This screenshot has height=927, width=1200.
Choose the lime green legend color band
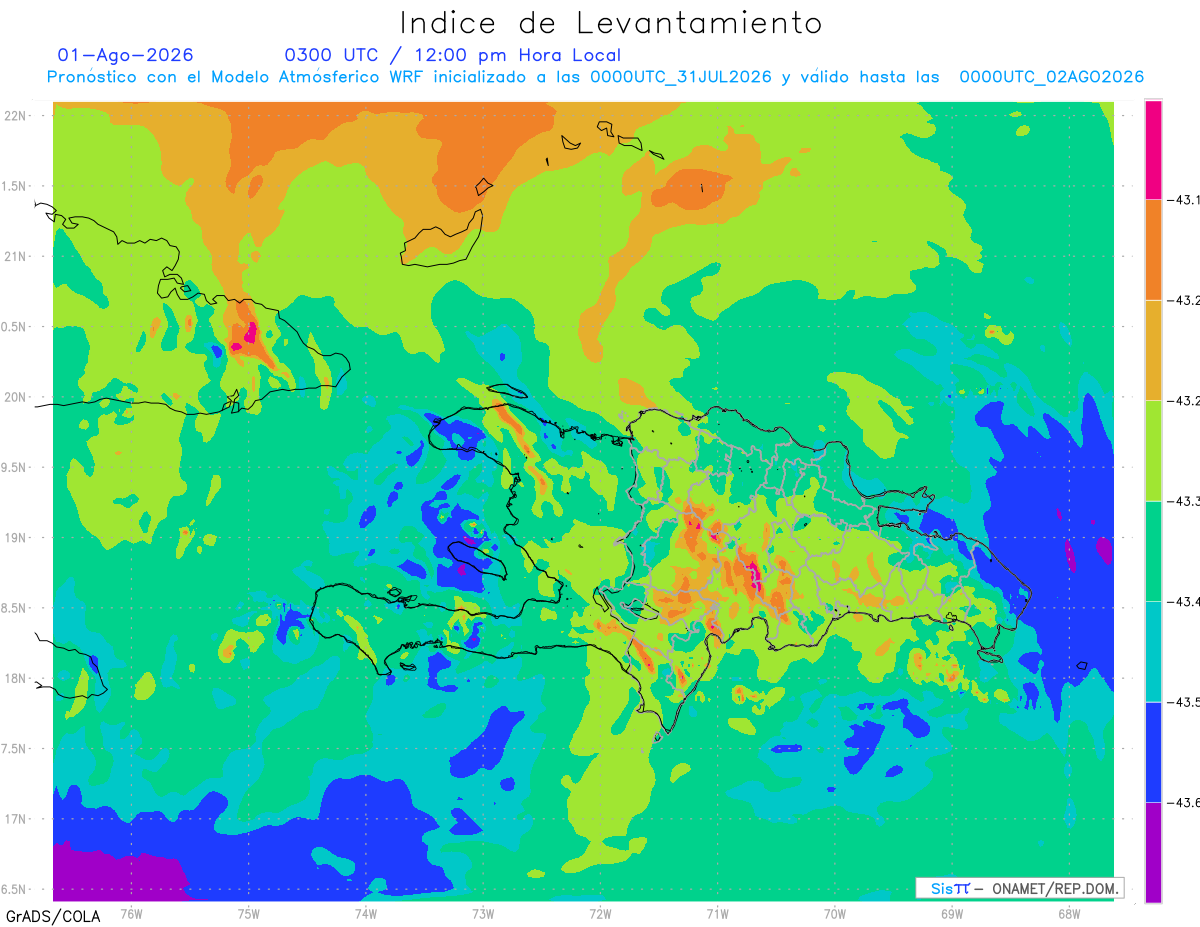(1153, 450)
